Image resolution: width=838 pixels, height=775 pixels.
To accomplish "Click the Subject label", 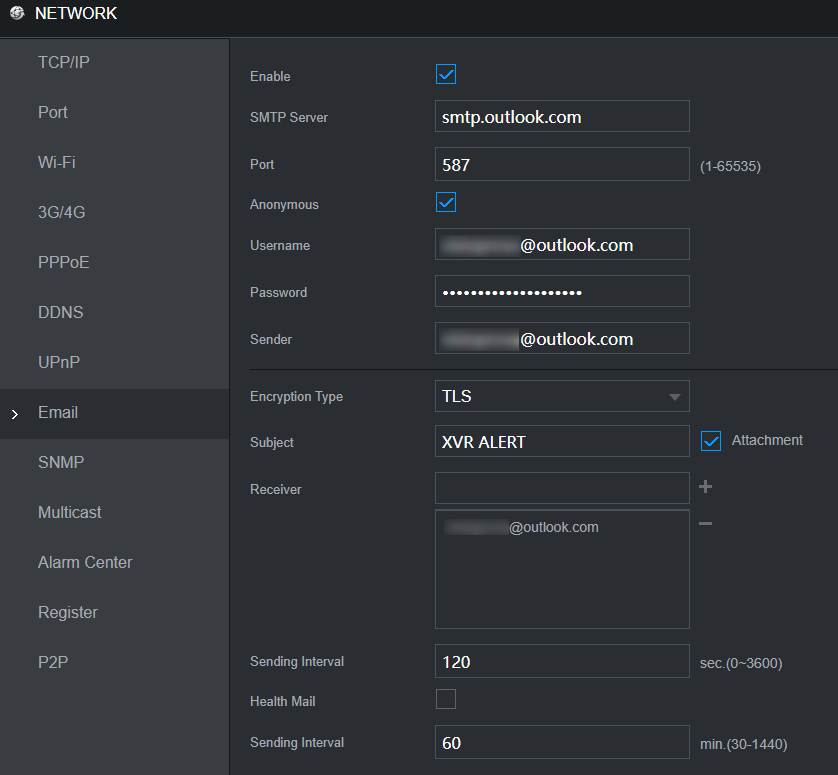I will point(272,443).
